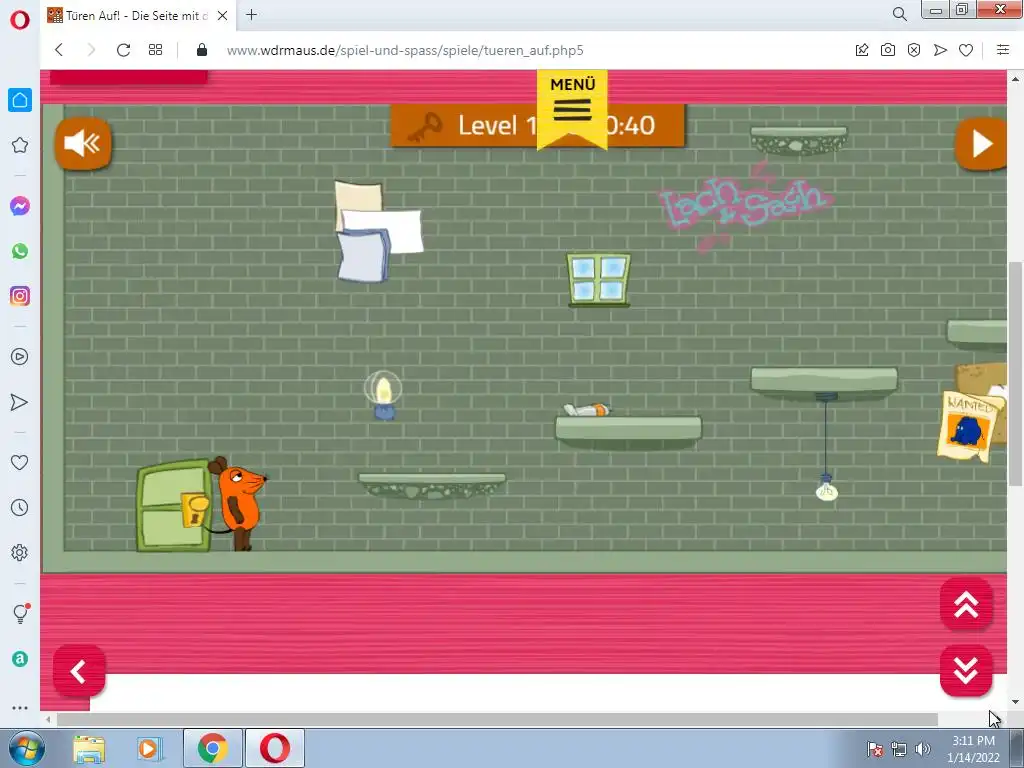The width and height of the screenshot is (1024, 768).
Task: Open the sidebar lightbulb tips icon
Action: tap(20, 613)
